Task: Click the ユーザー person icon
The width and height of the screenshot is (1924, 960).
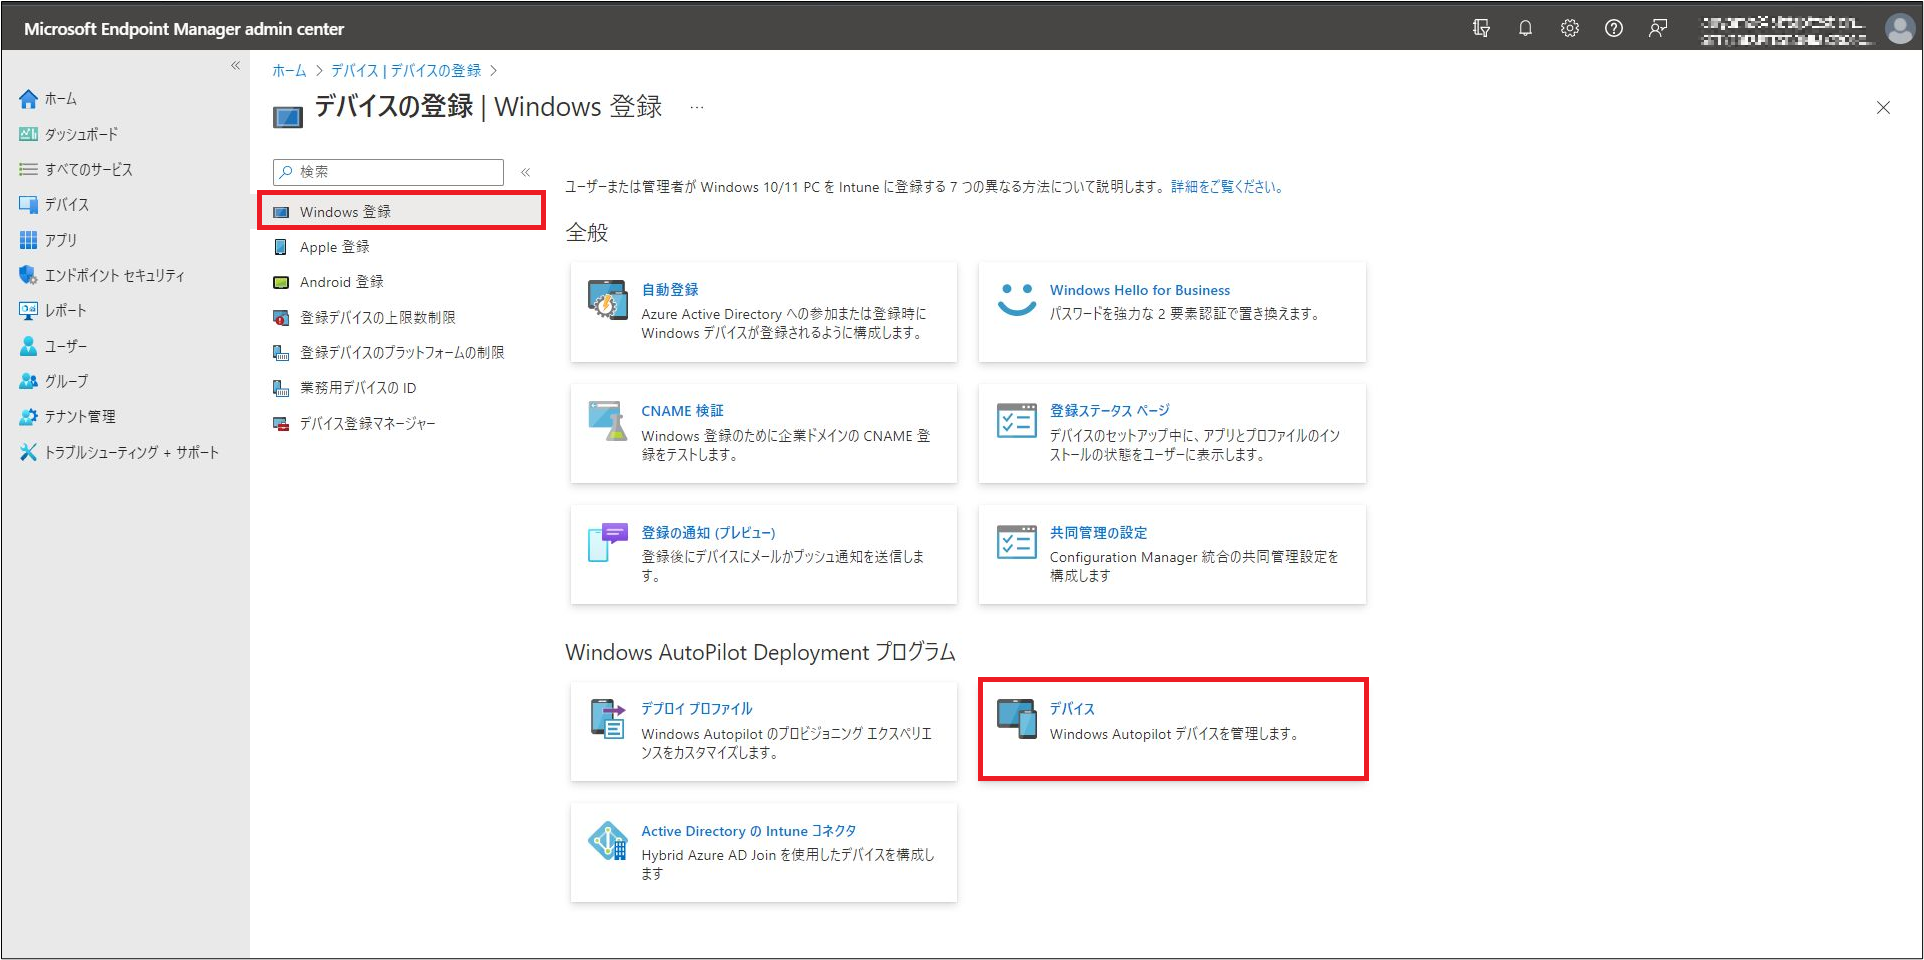Action: pyautogui.click(x=28, y=346)
